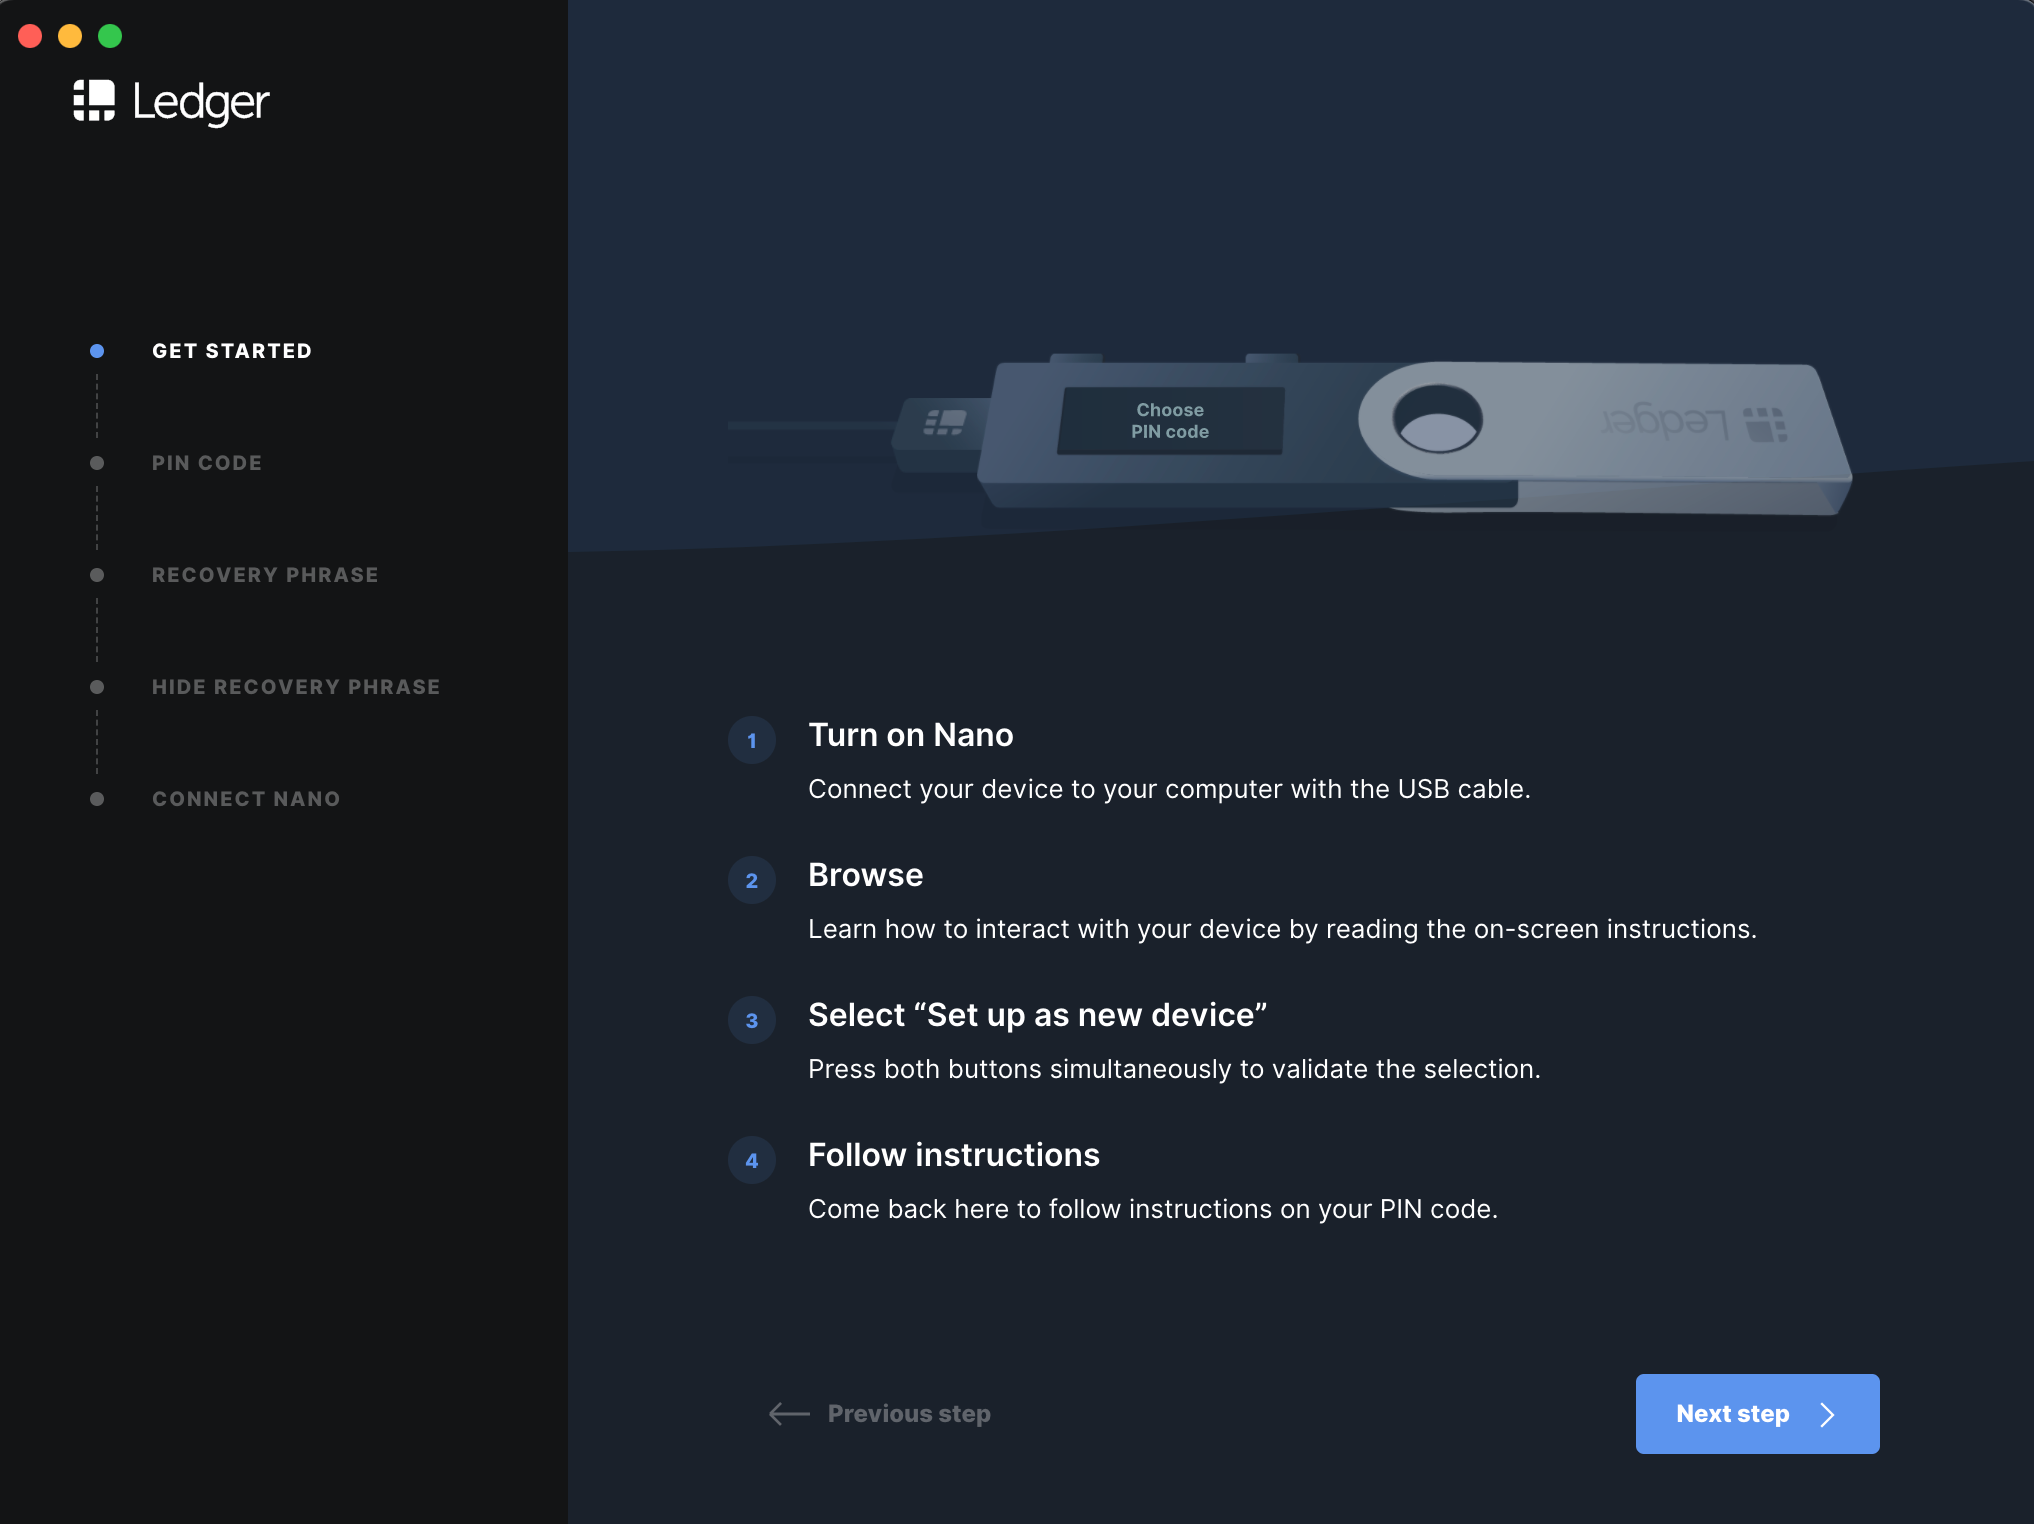Select the GET STARTED sidebar step
The width and height of the screenshot is (2034, 1524).
232,351
